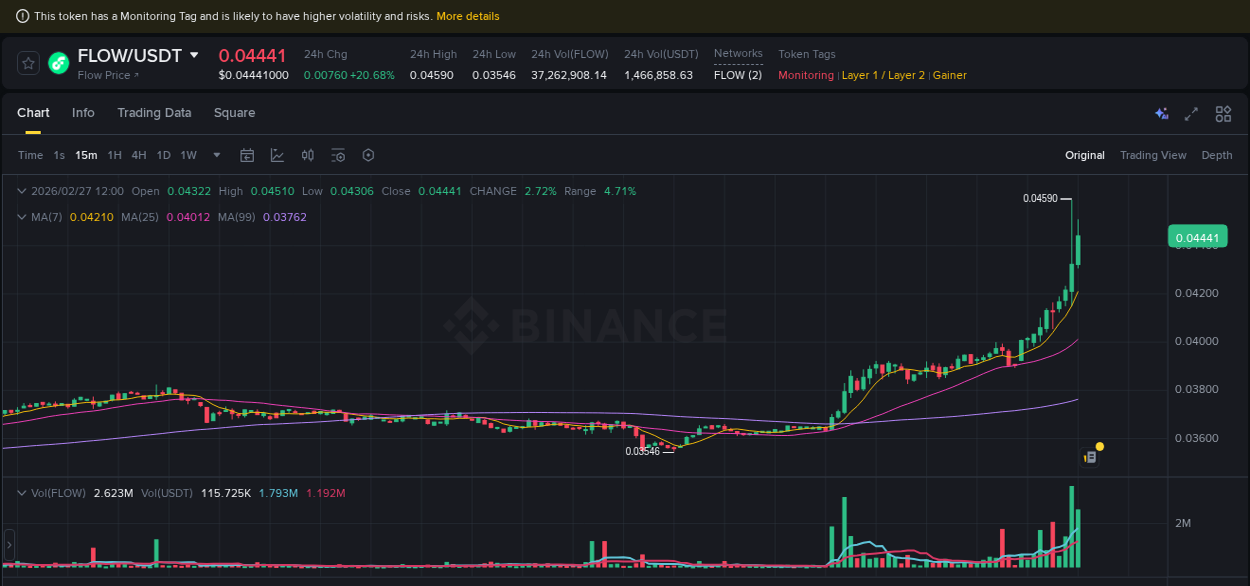
Task: Select the 1W timeframe
Action: pyautogui.click(x=187, y=155)
